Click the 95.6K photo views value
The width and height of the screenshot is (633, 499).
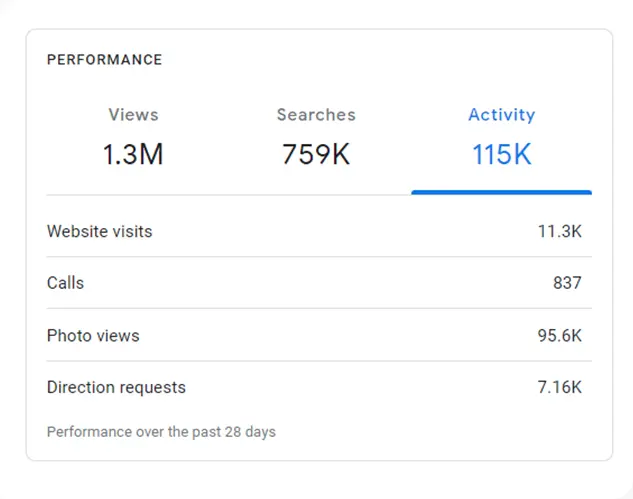(559, 335)
